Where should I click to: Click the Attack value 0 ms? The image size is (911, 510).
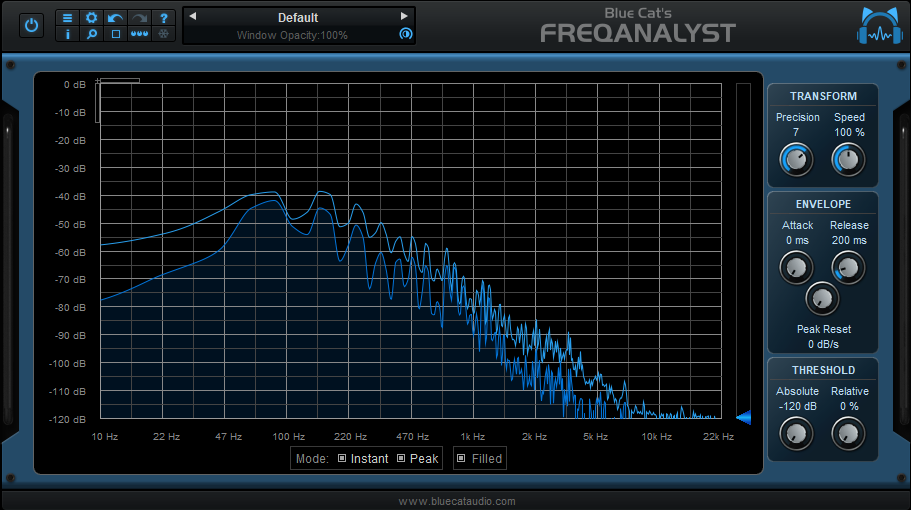click(x=797, y=240)
